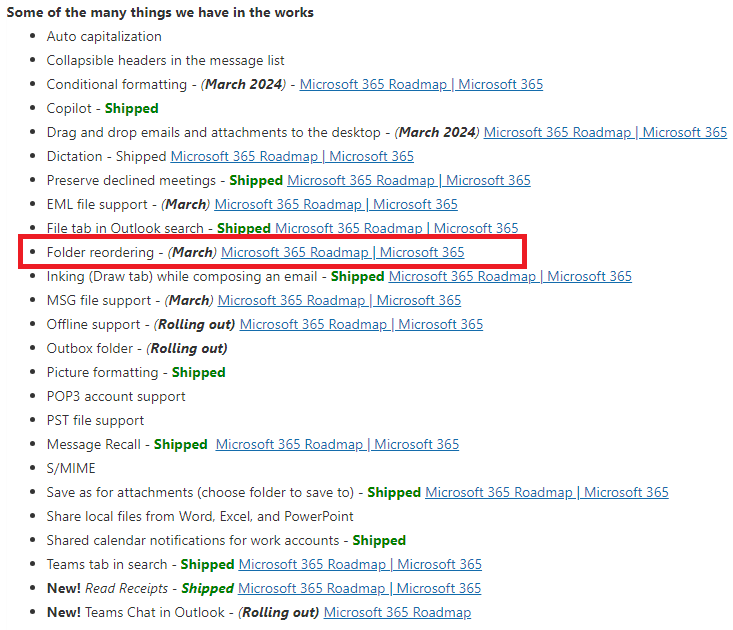Open the Teams tab in search roadmap link

click(360, 564)
